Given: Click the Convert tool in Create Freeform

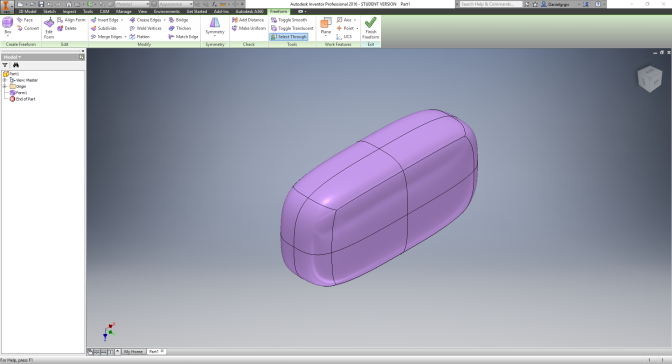Looking at the screenshot, I should pos(28,28).
